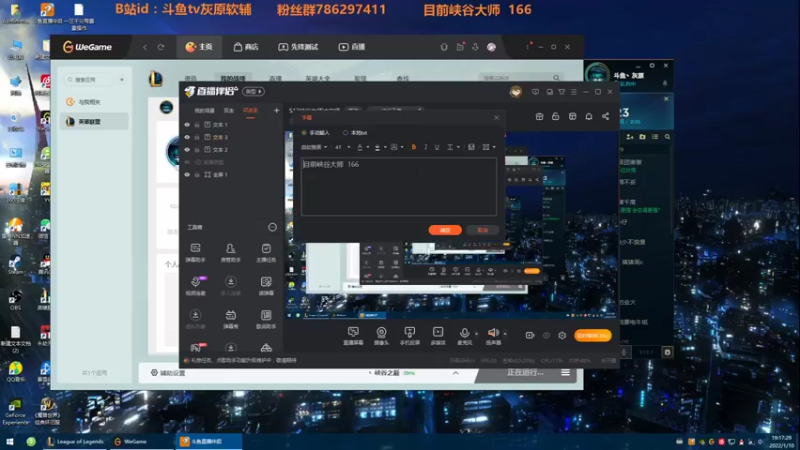Expand speaker options arrow
800x450 pixels.
pyautogui.click(x=505, y=334)
